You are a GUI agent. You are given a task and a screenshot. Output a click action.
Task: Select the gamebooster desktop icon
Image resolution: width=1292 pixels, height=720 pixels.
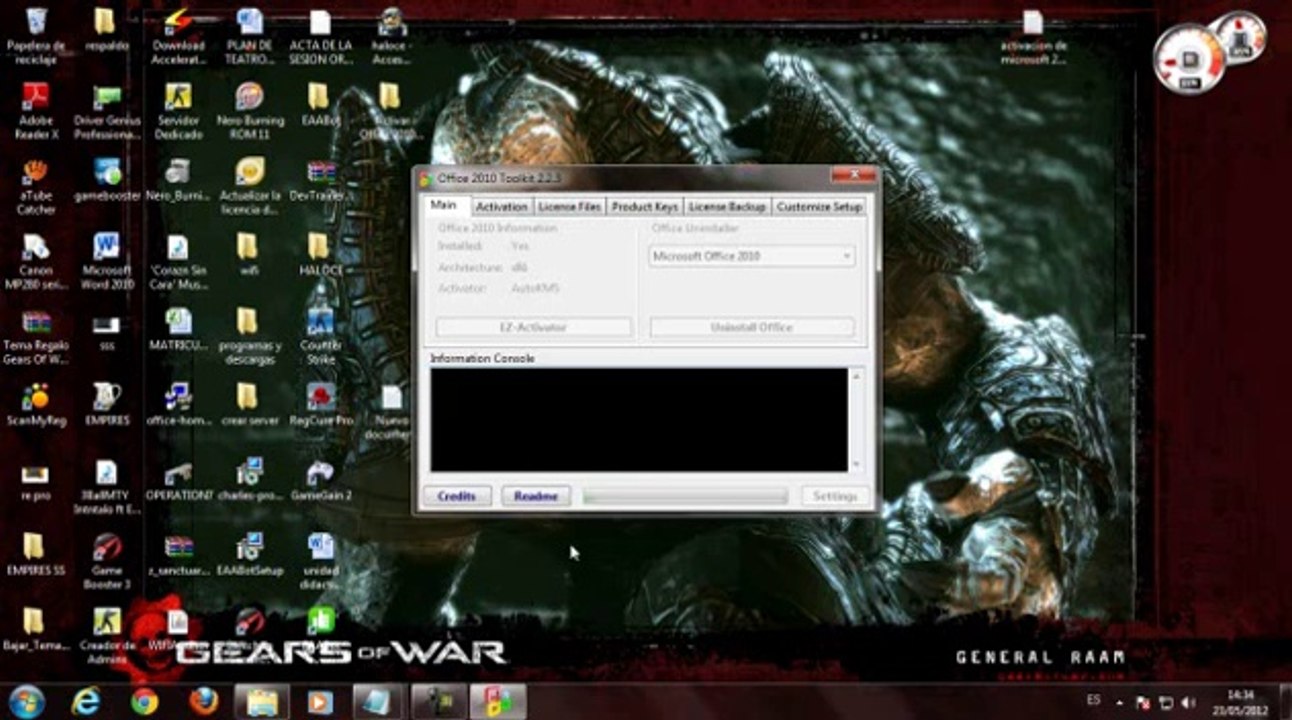click(x=106, y=180)
